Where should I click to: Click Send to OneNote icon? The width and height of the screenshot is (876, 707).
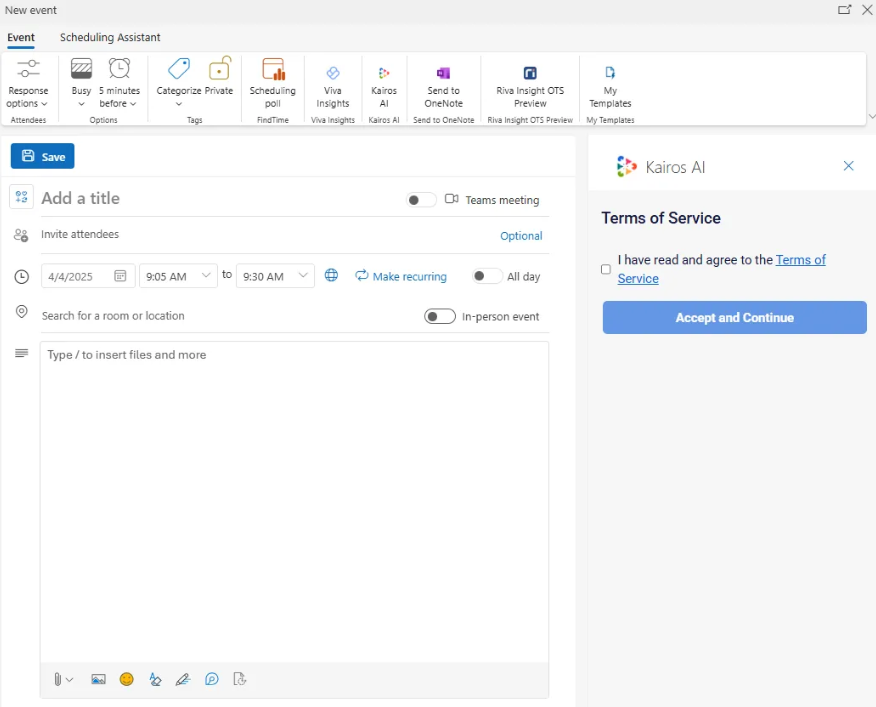[x=443, y=83]
